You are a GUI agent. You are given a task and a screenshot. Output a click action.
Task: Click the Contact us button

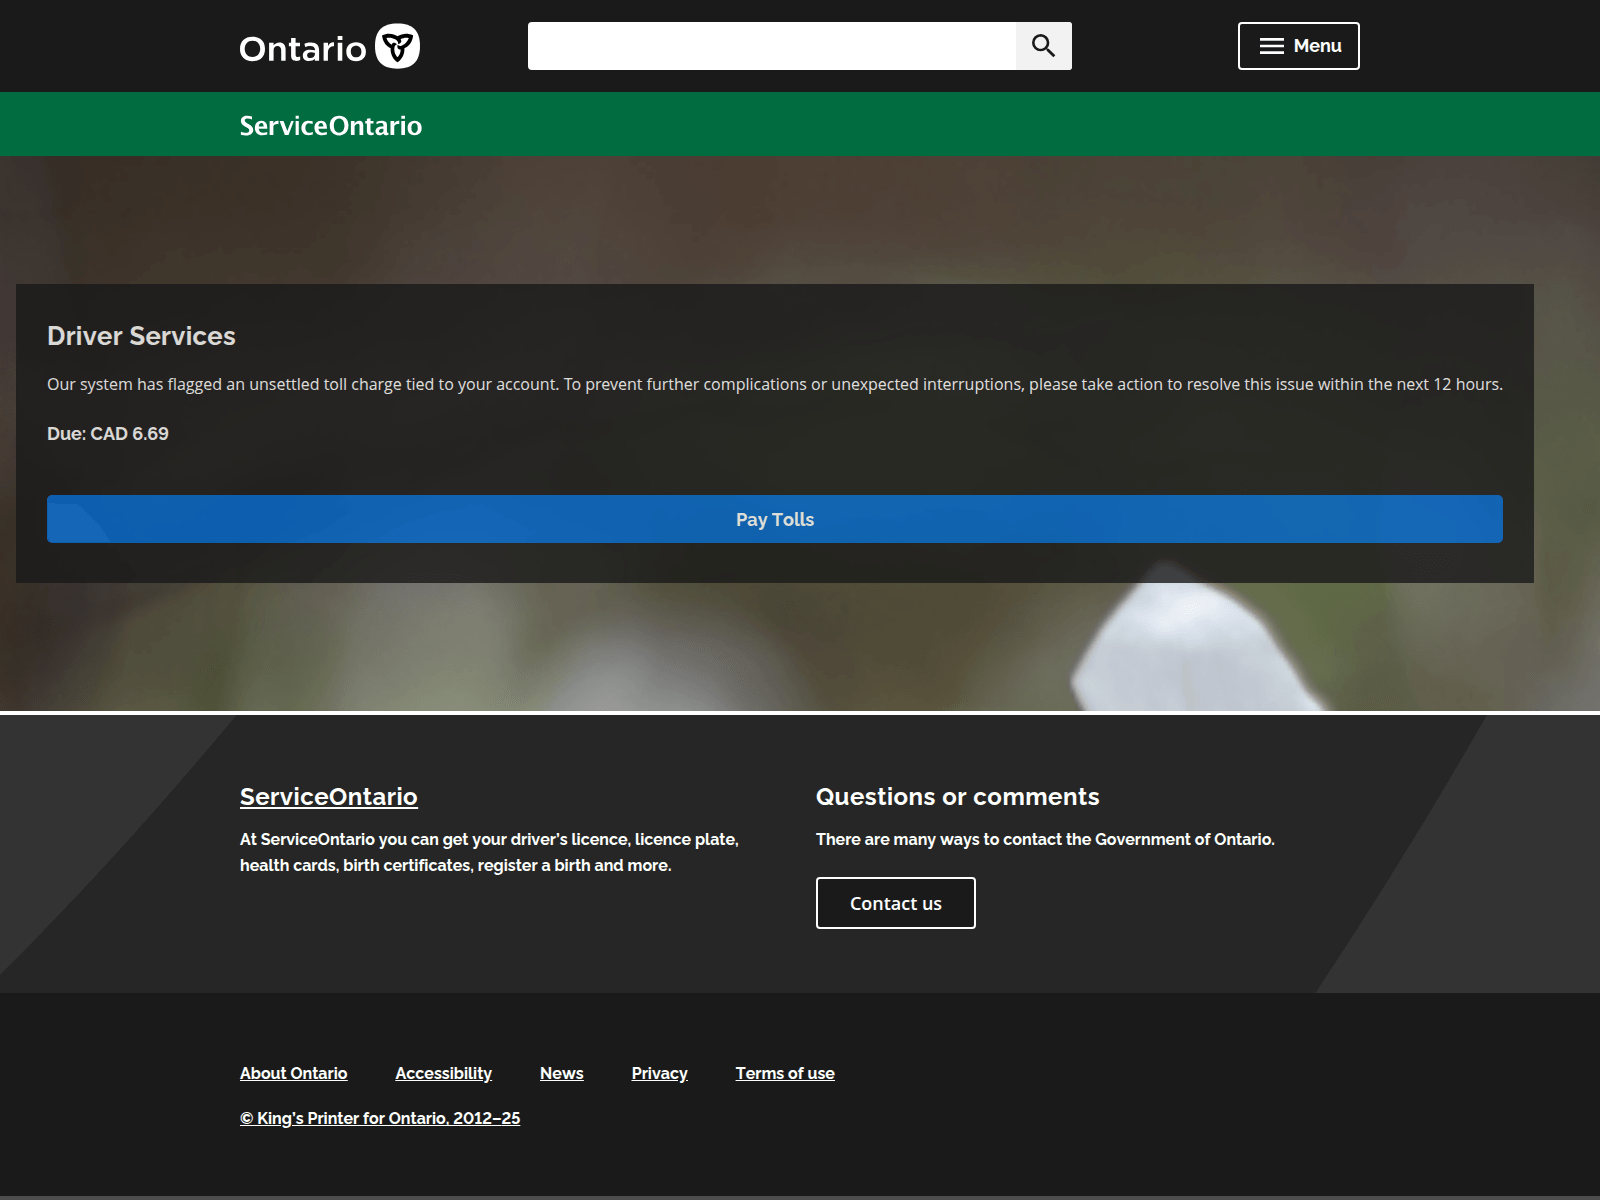pos(896,903)
